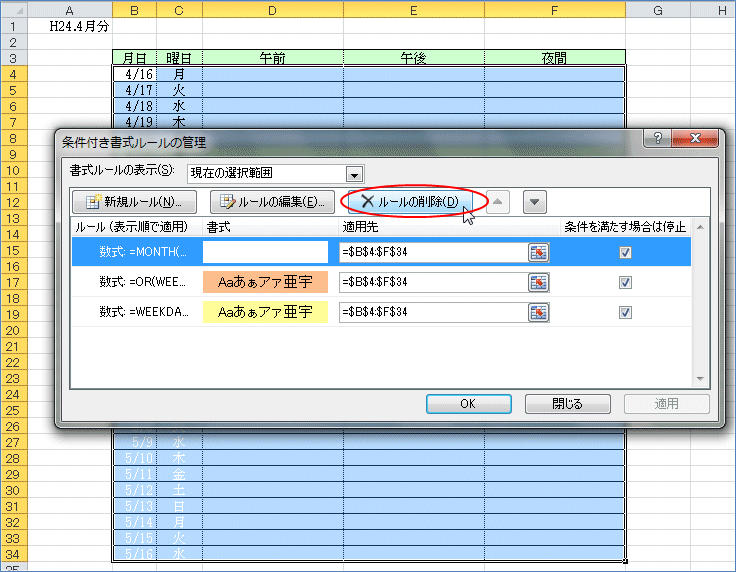This screenshot has width=736, height=572.
Task: Toggle stop-if-true checkbox for OR(WEE rule
Action: [625, 282]
